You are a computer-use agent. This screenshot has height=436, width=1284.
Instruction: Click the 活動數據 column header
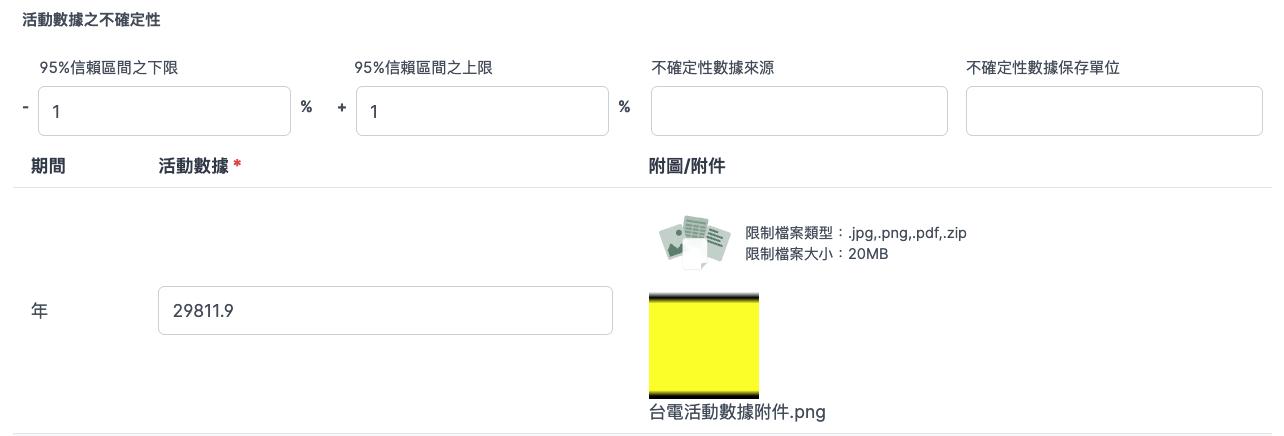pyautogui.click(x=193, y=166)
